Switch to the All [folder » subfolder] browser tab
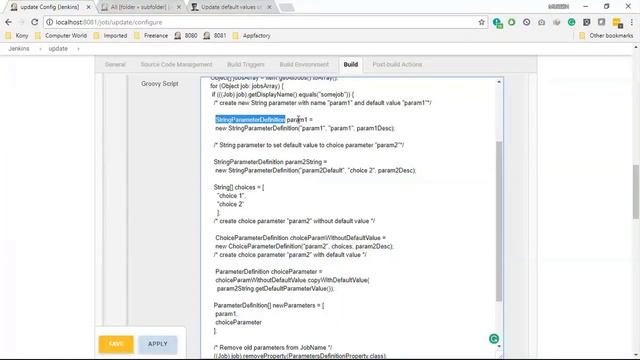The image size is (640, 360). [139, 7]
